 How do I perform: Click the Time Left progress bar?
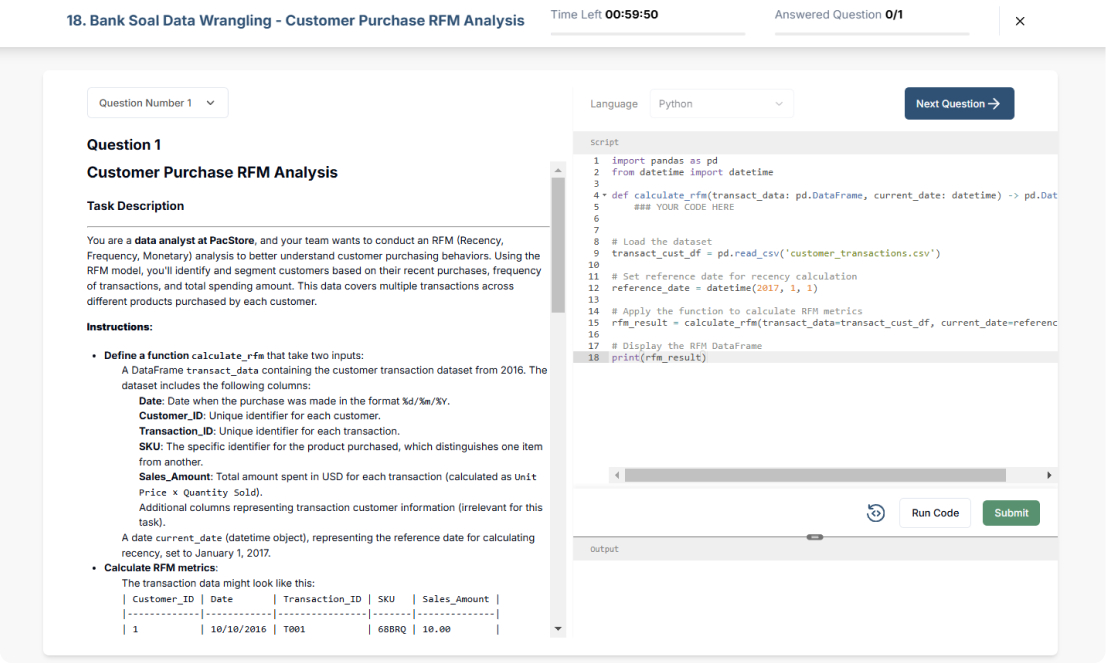647,34
